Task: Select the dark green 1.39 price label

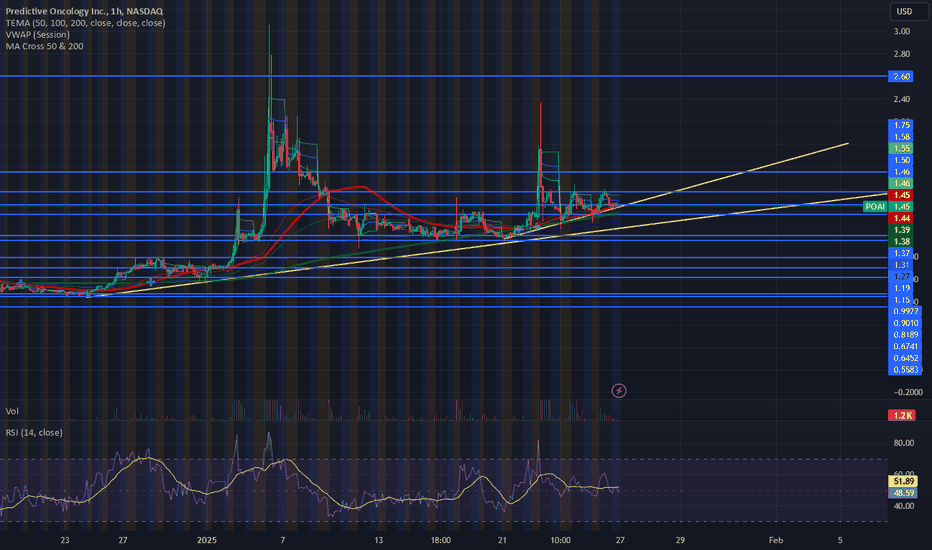Action: click(x=902, y=230)
